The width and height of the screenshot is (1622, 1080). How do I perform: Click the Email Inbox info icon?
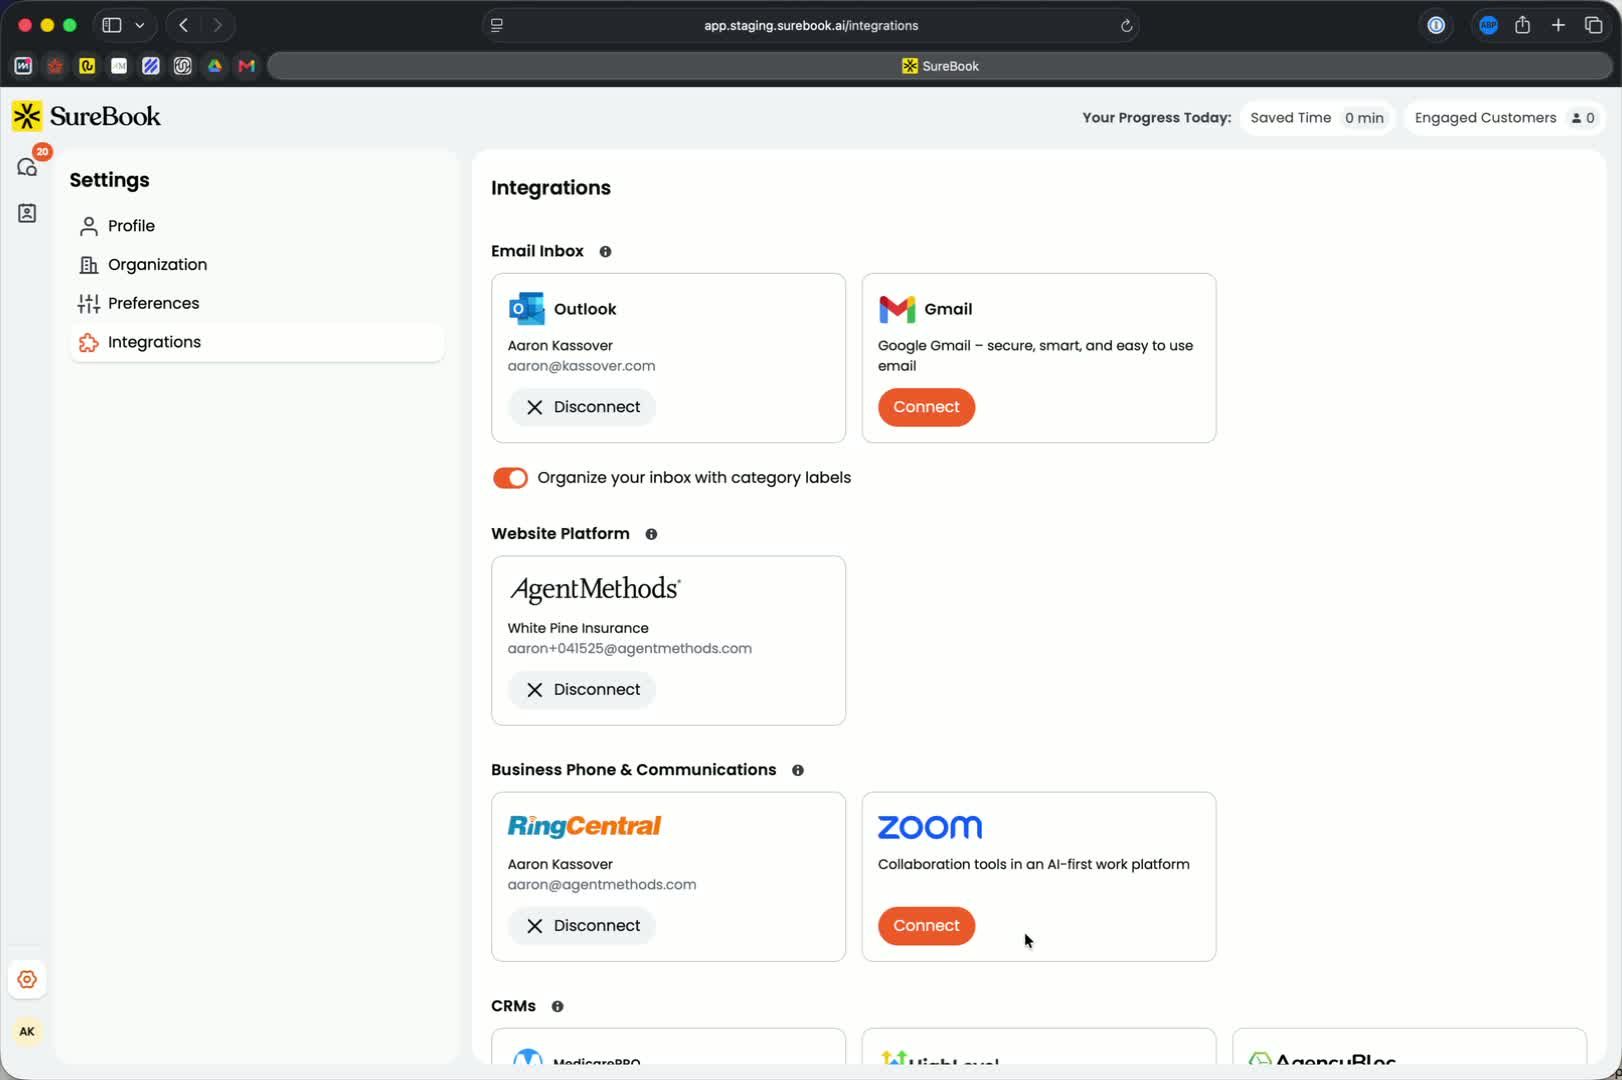pos(605,252)
